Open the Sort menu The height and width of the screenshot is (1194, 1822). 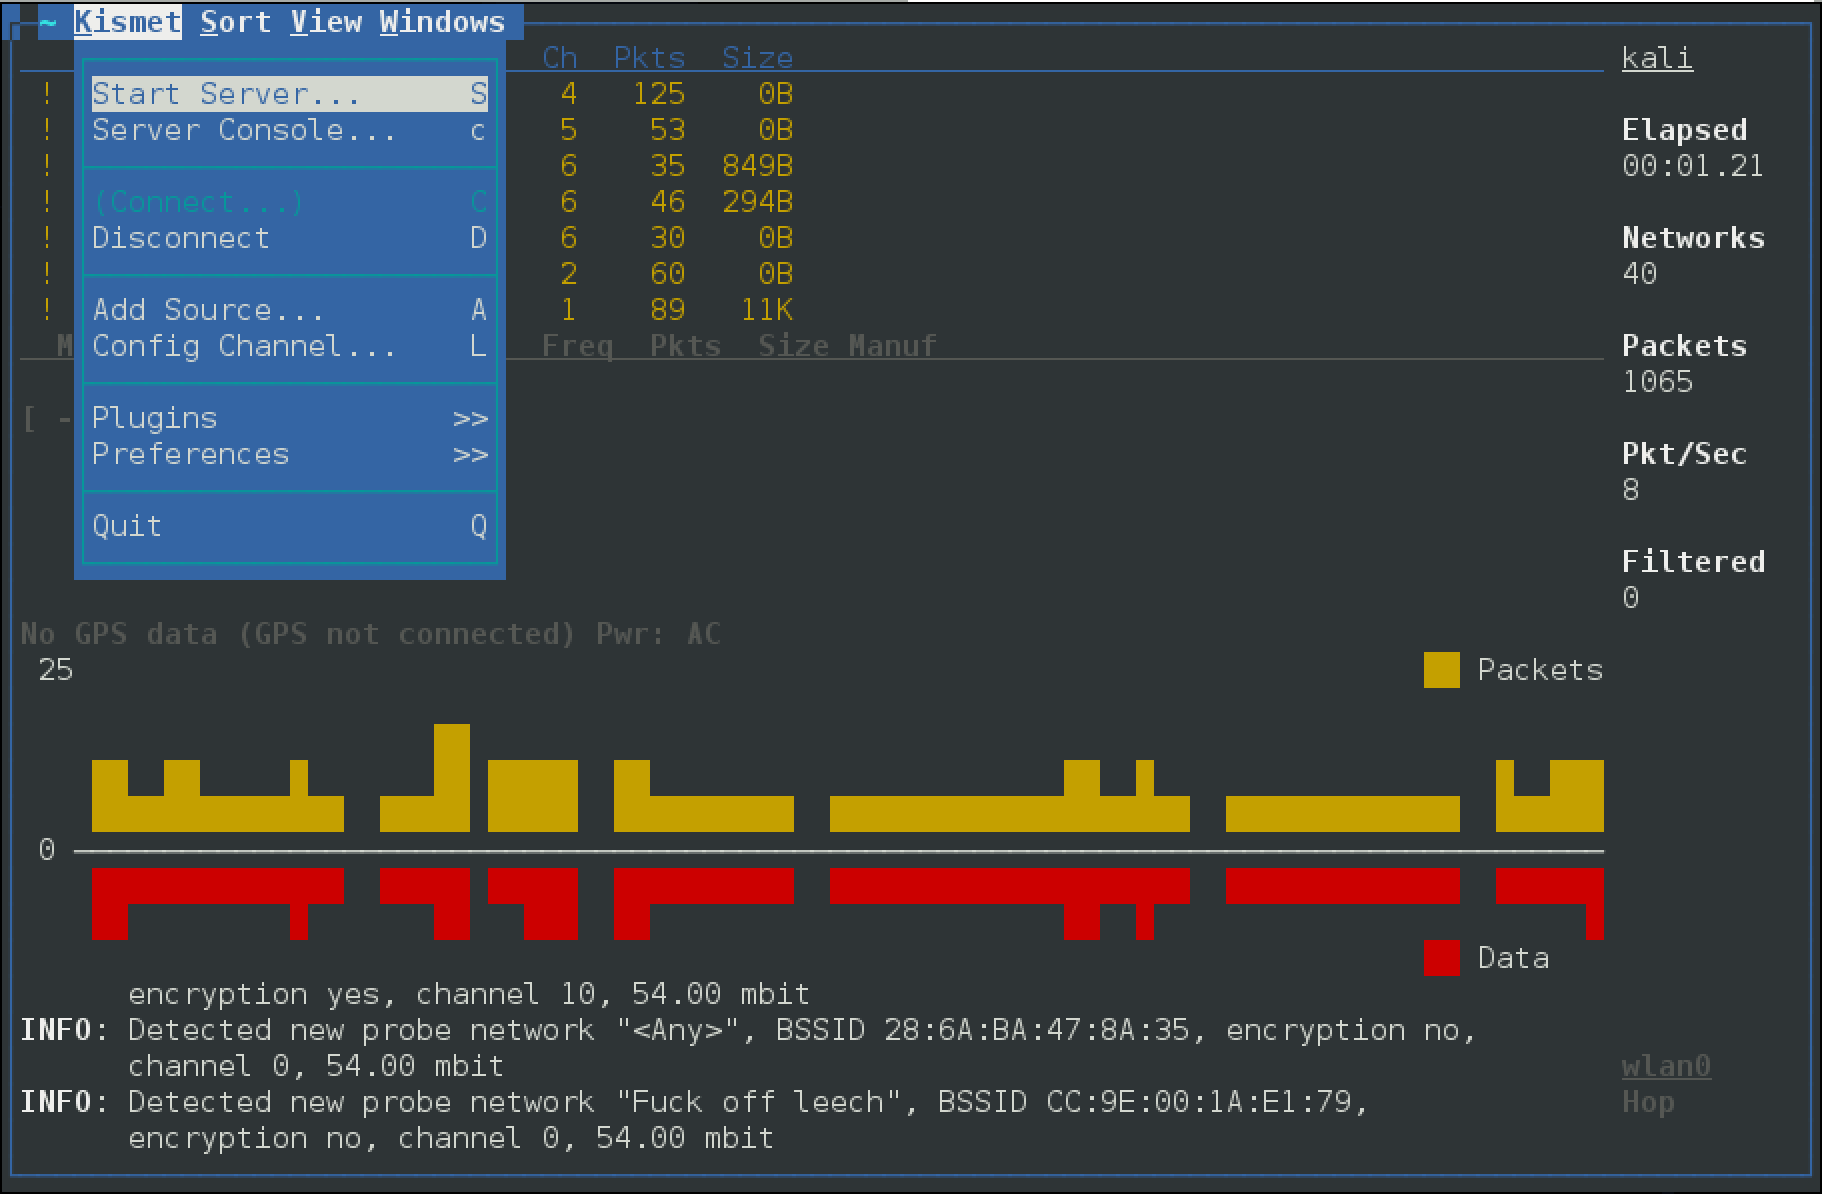(234, 21)
